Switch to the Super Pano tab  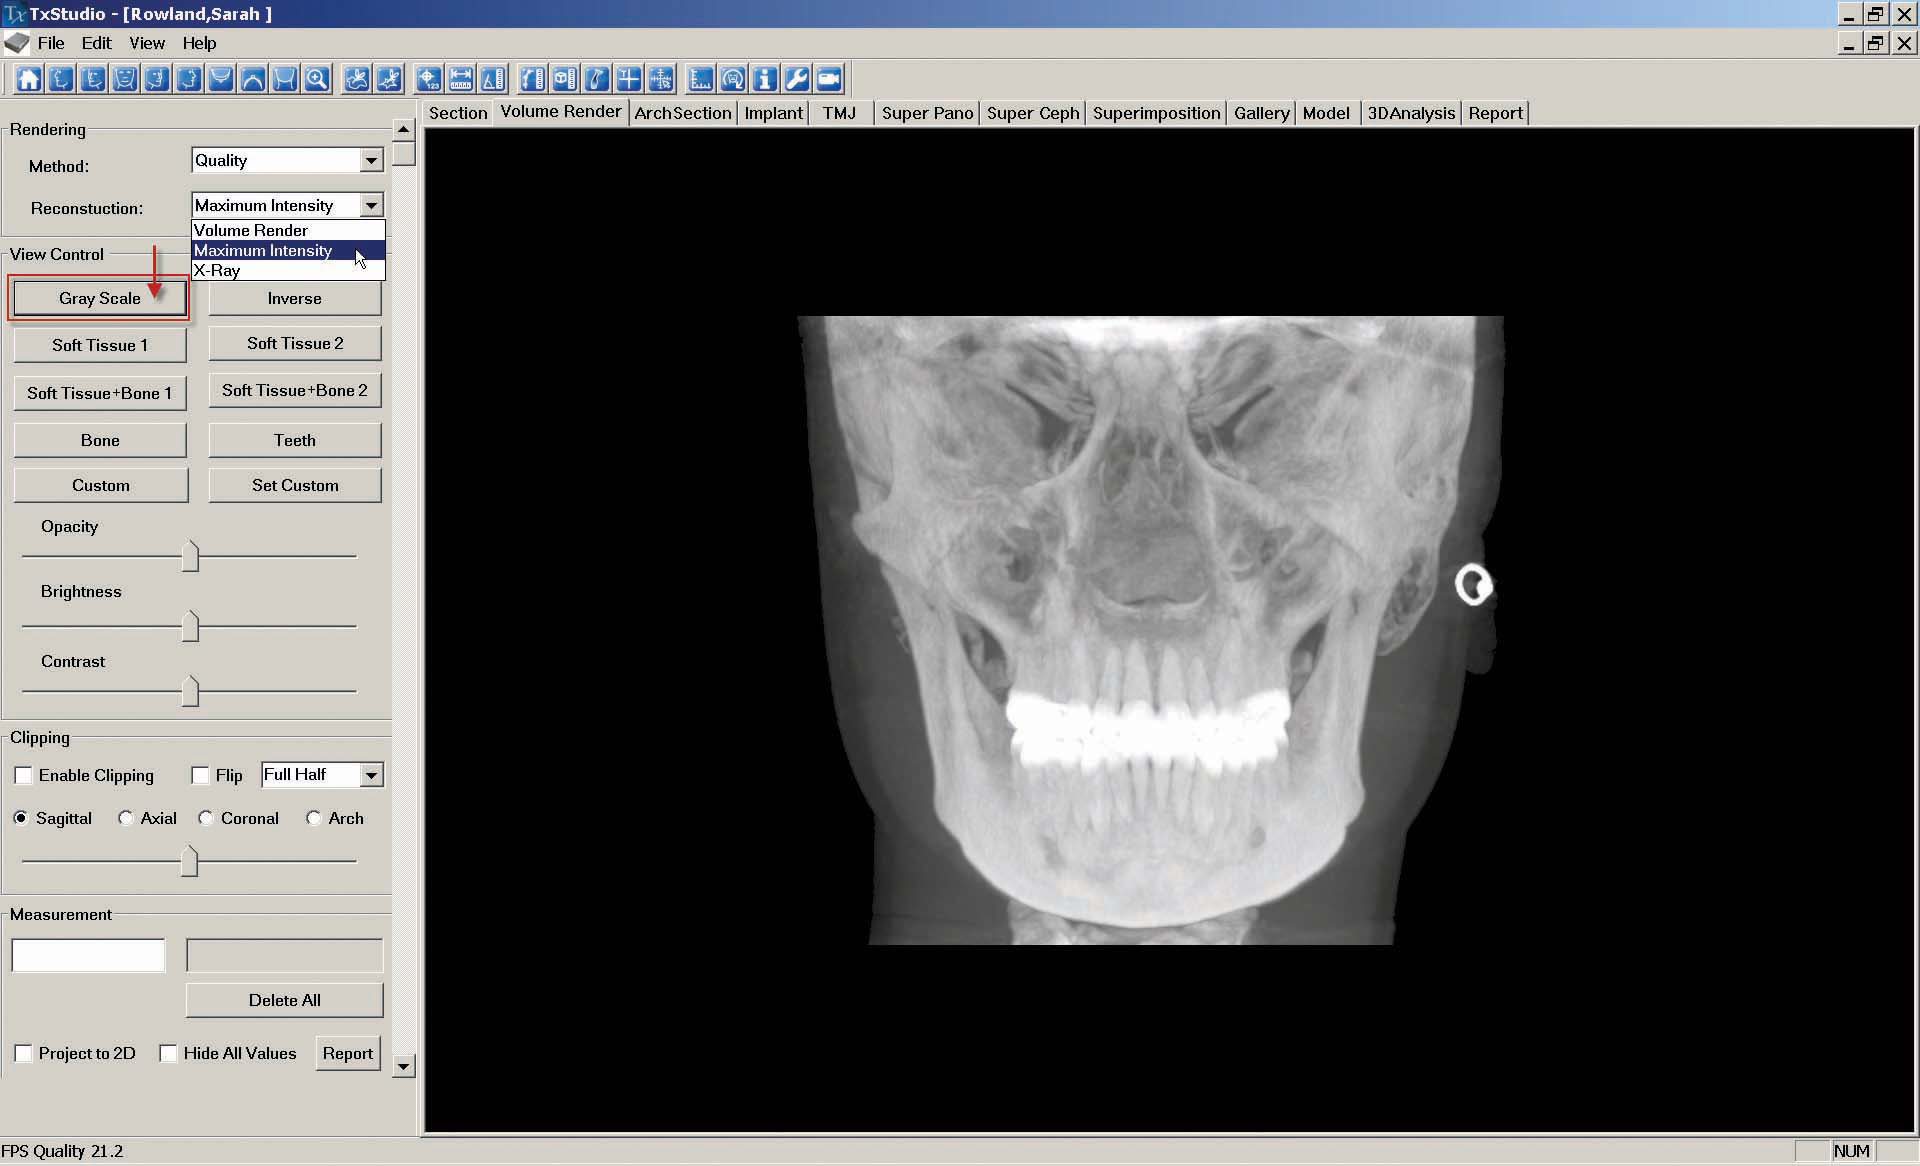click(926, 113)
